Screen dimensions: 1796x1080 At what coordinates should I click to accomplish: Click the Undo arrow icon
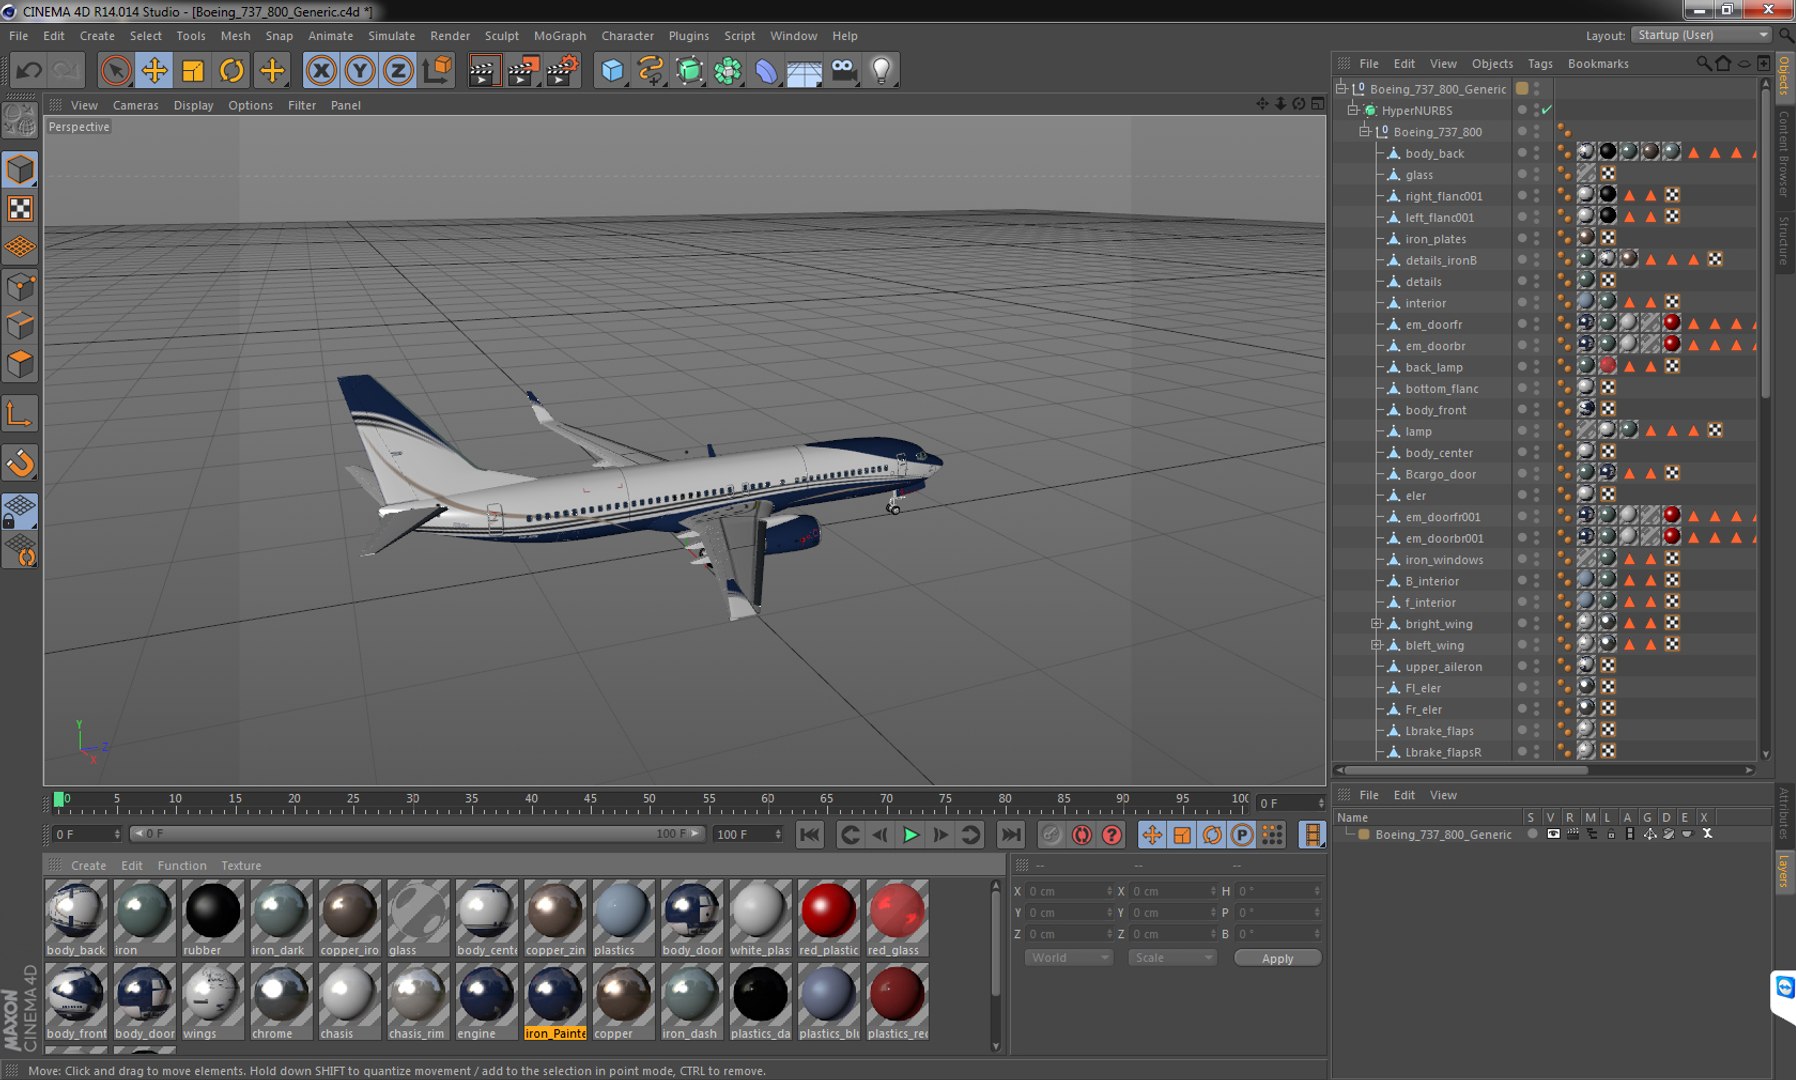pyautogui.click(x=29, y=70)
